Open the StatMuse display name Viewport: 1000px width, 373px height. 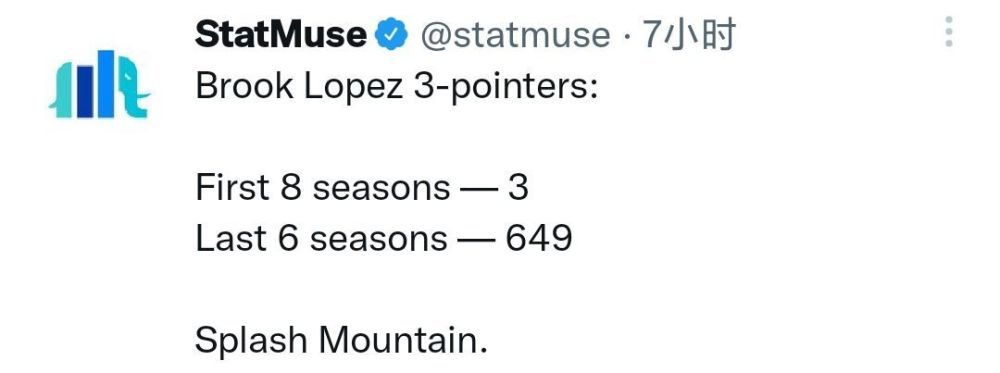tap(281, 34)
